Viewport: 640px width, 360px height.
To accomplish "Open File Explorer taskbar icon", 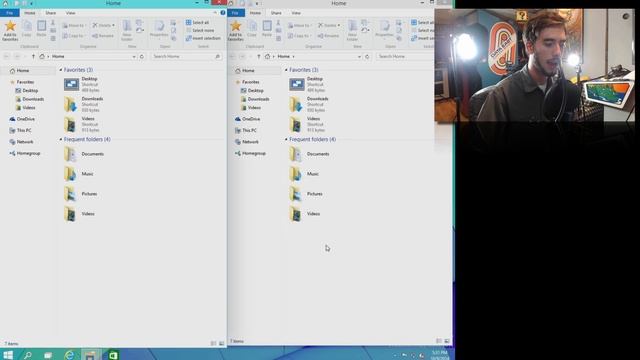I will click(x=90, y=355).
